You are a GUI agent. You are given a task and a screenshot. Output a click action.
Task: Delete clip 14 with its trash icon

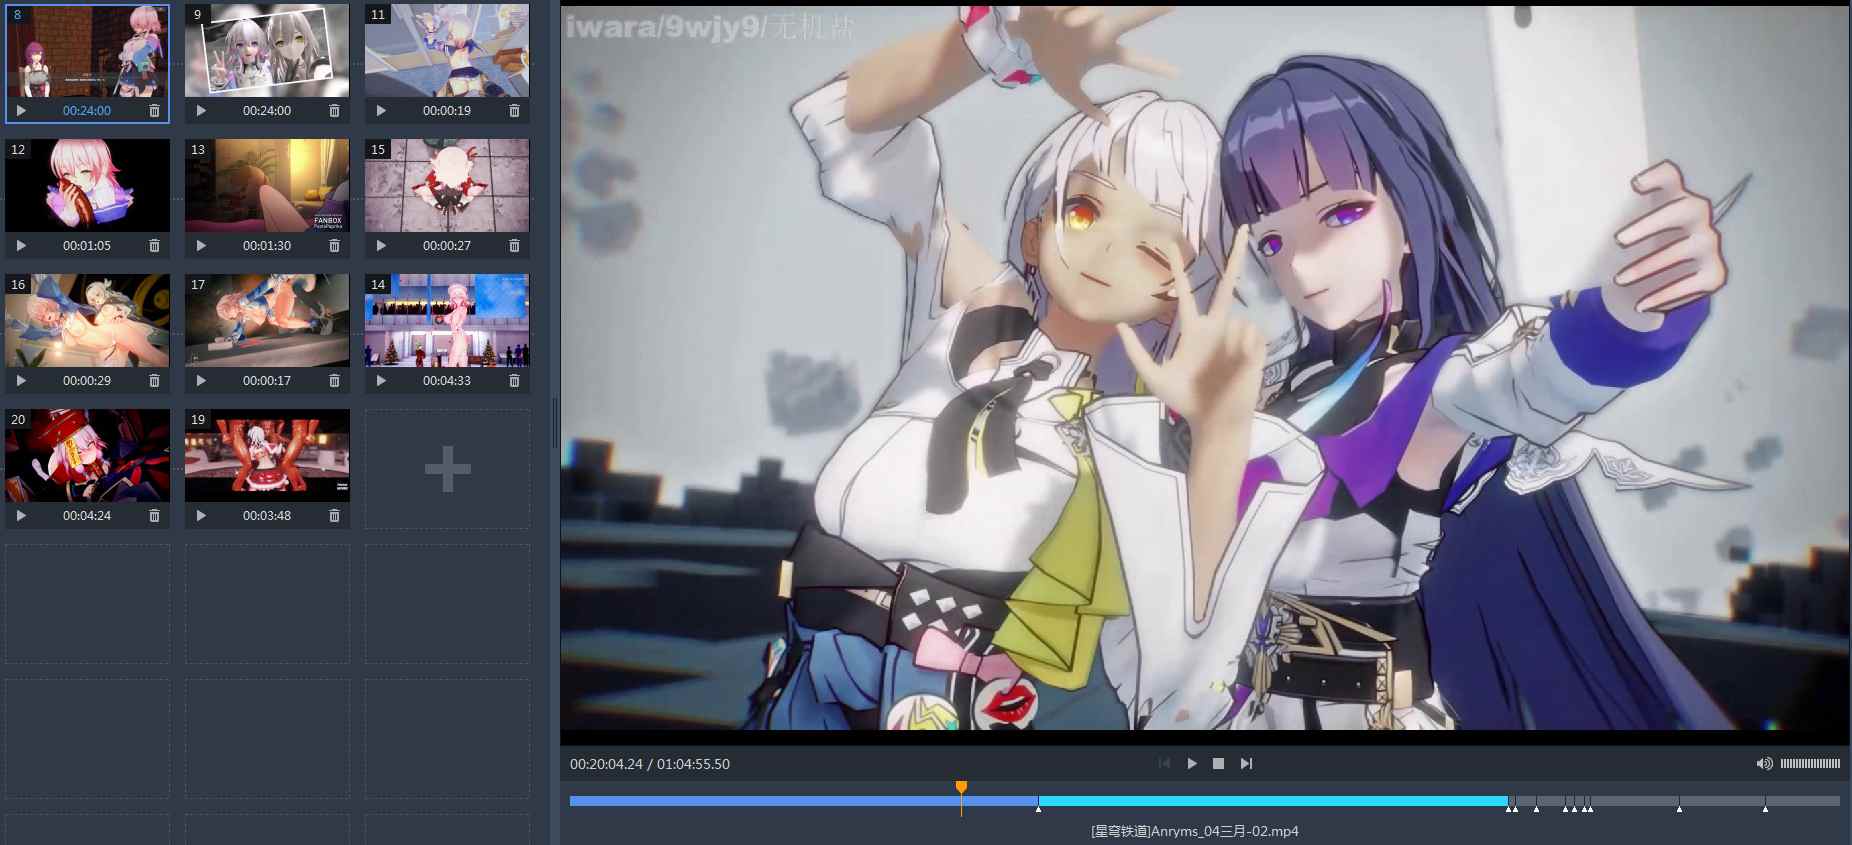[x=514, y=381]
